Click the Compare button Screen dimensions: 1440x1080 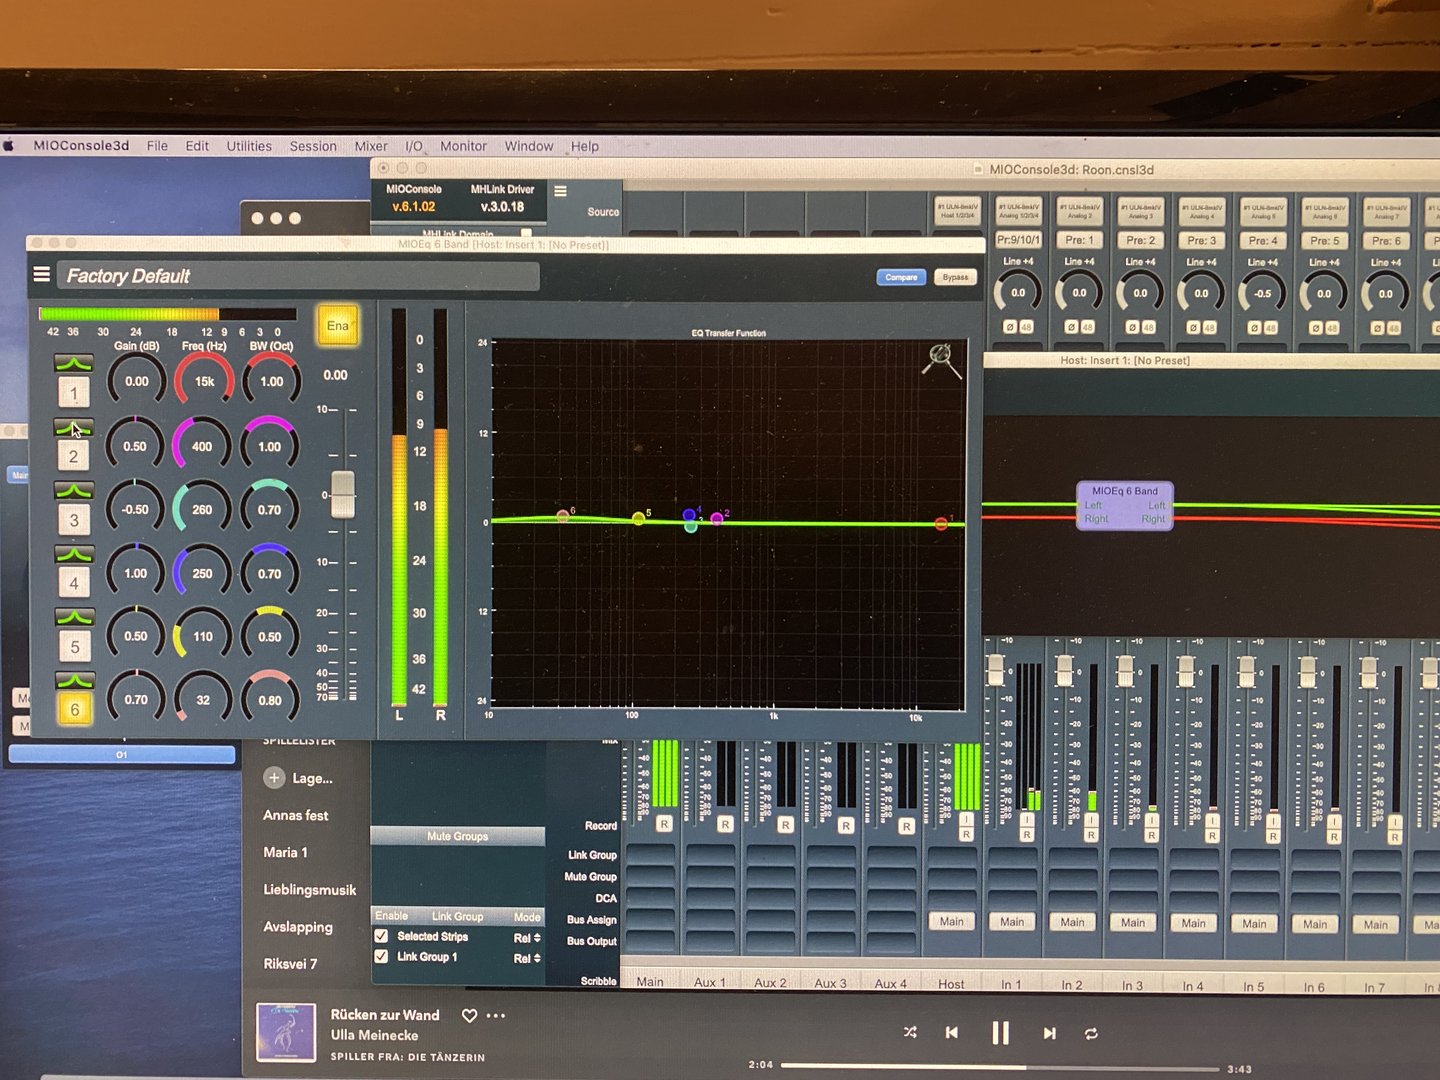(901, 277)
